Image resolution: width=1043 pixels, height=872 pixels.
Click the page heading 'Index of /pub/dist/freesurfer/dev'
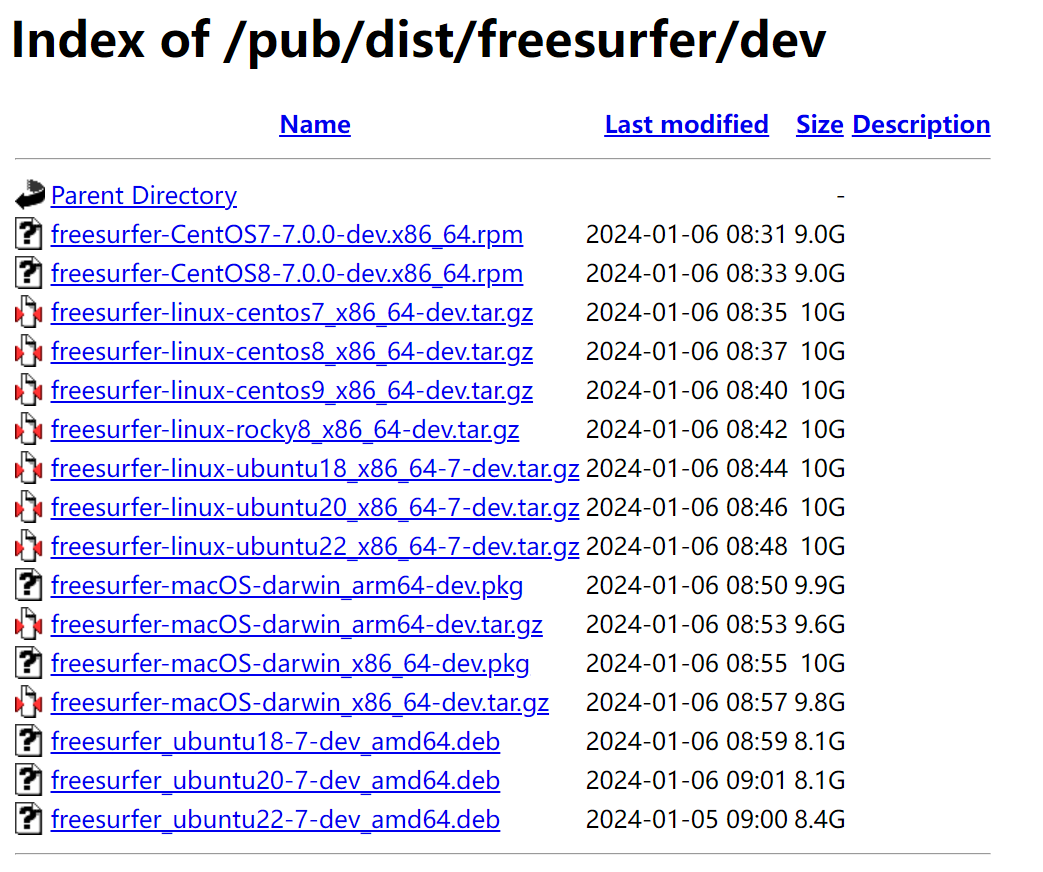click(x=419, y=40)
